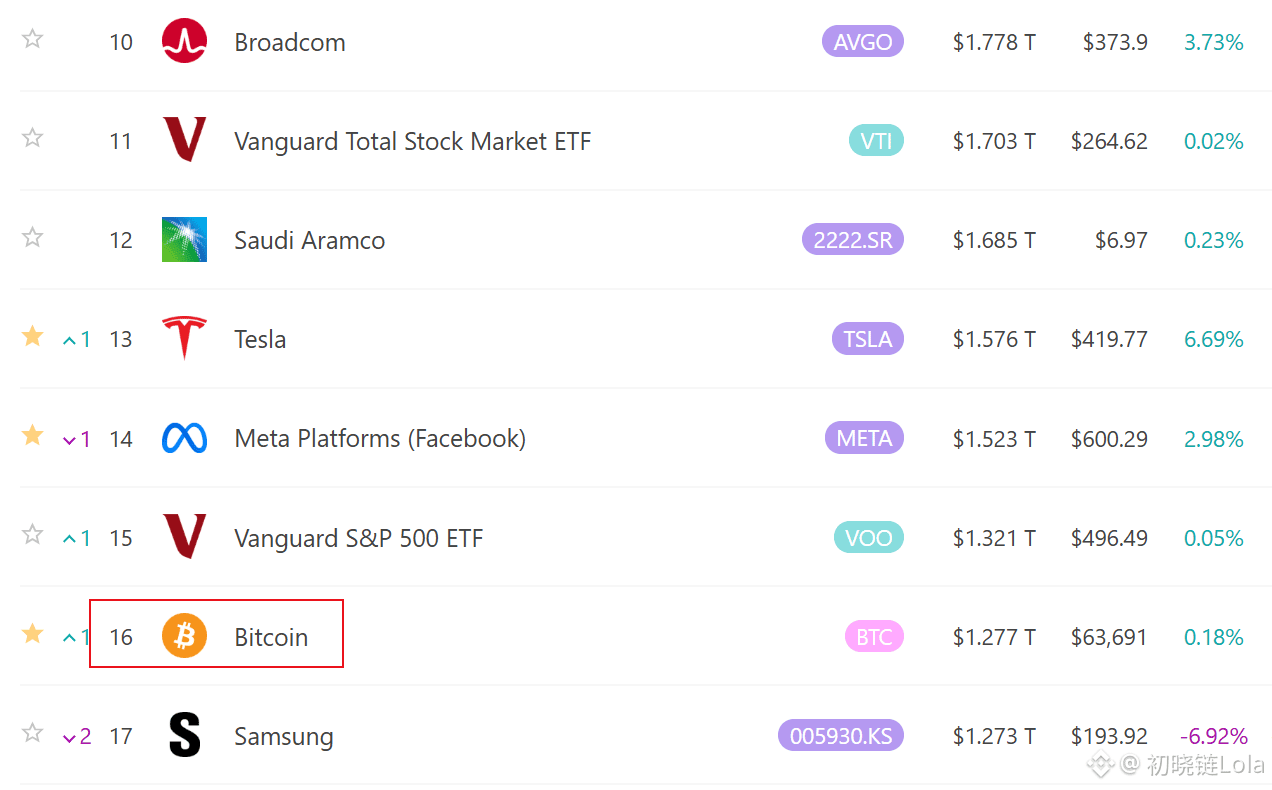Screen dimensions: 1272x790
Task: Open the Bitcoin name link
Action: (271, 637)
